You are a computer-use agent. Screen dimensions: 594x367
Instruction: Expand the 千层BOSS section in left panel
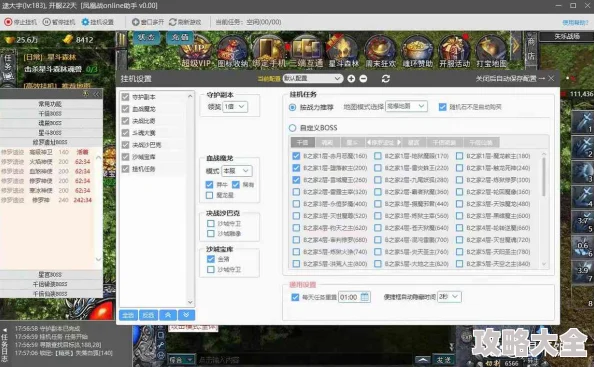50,113
